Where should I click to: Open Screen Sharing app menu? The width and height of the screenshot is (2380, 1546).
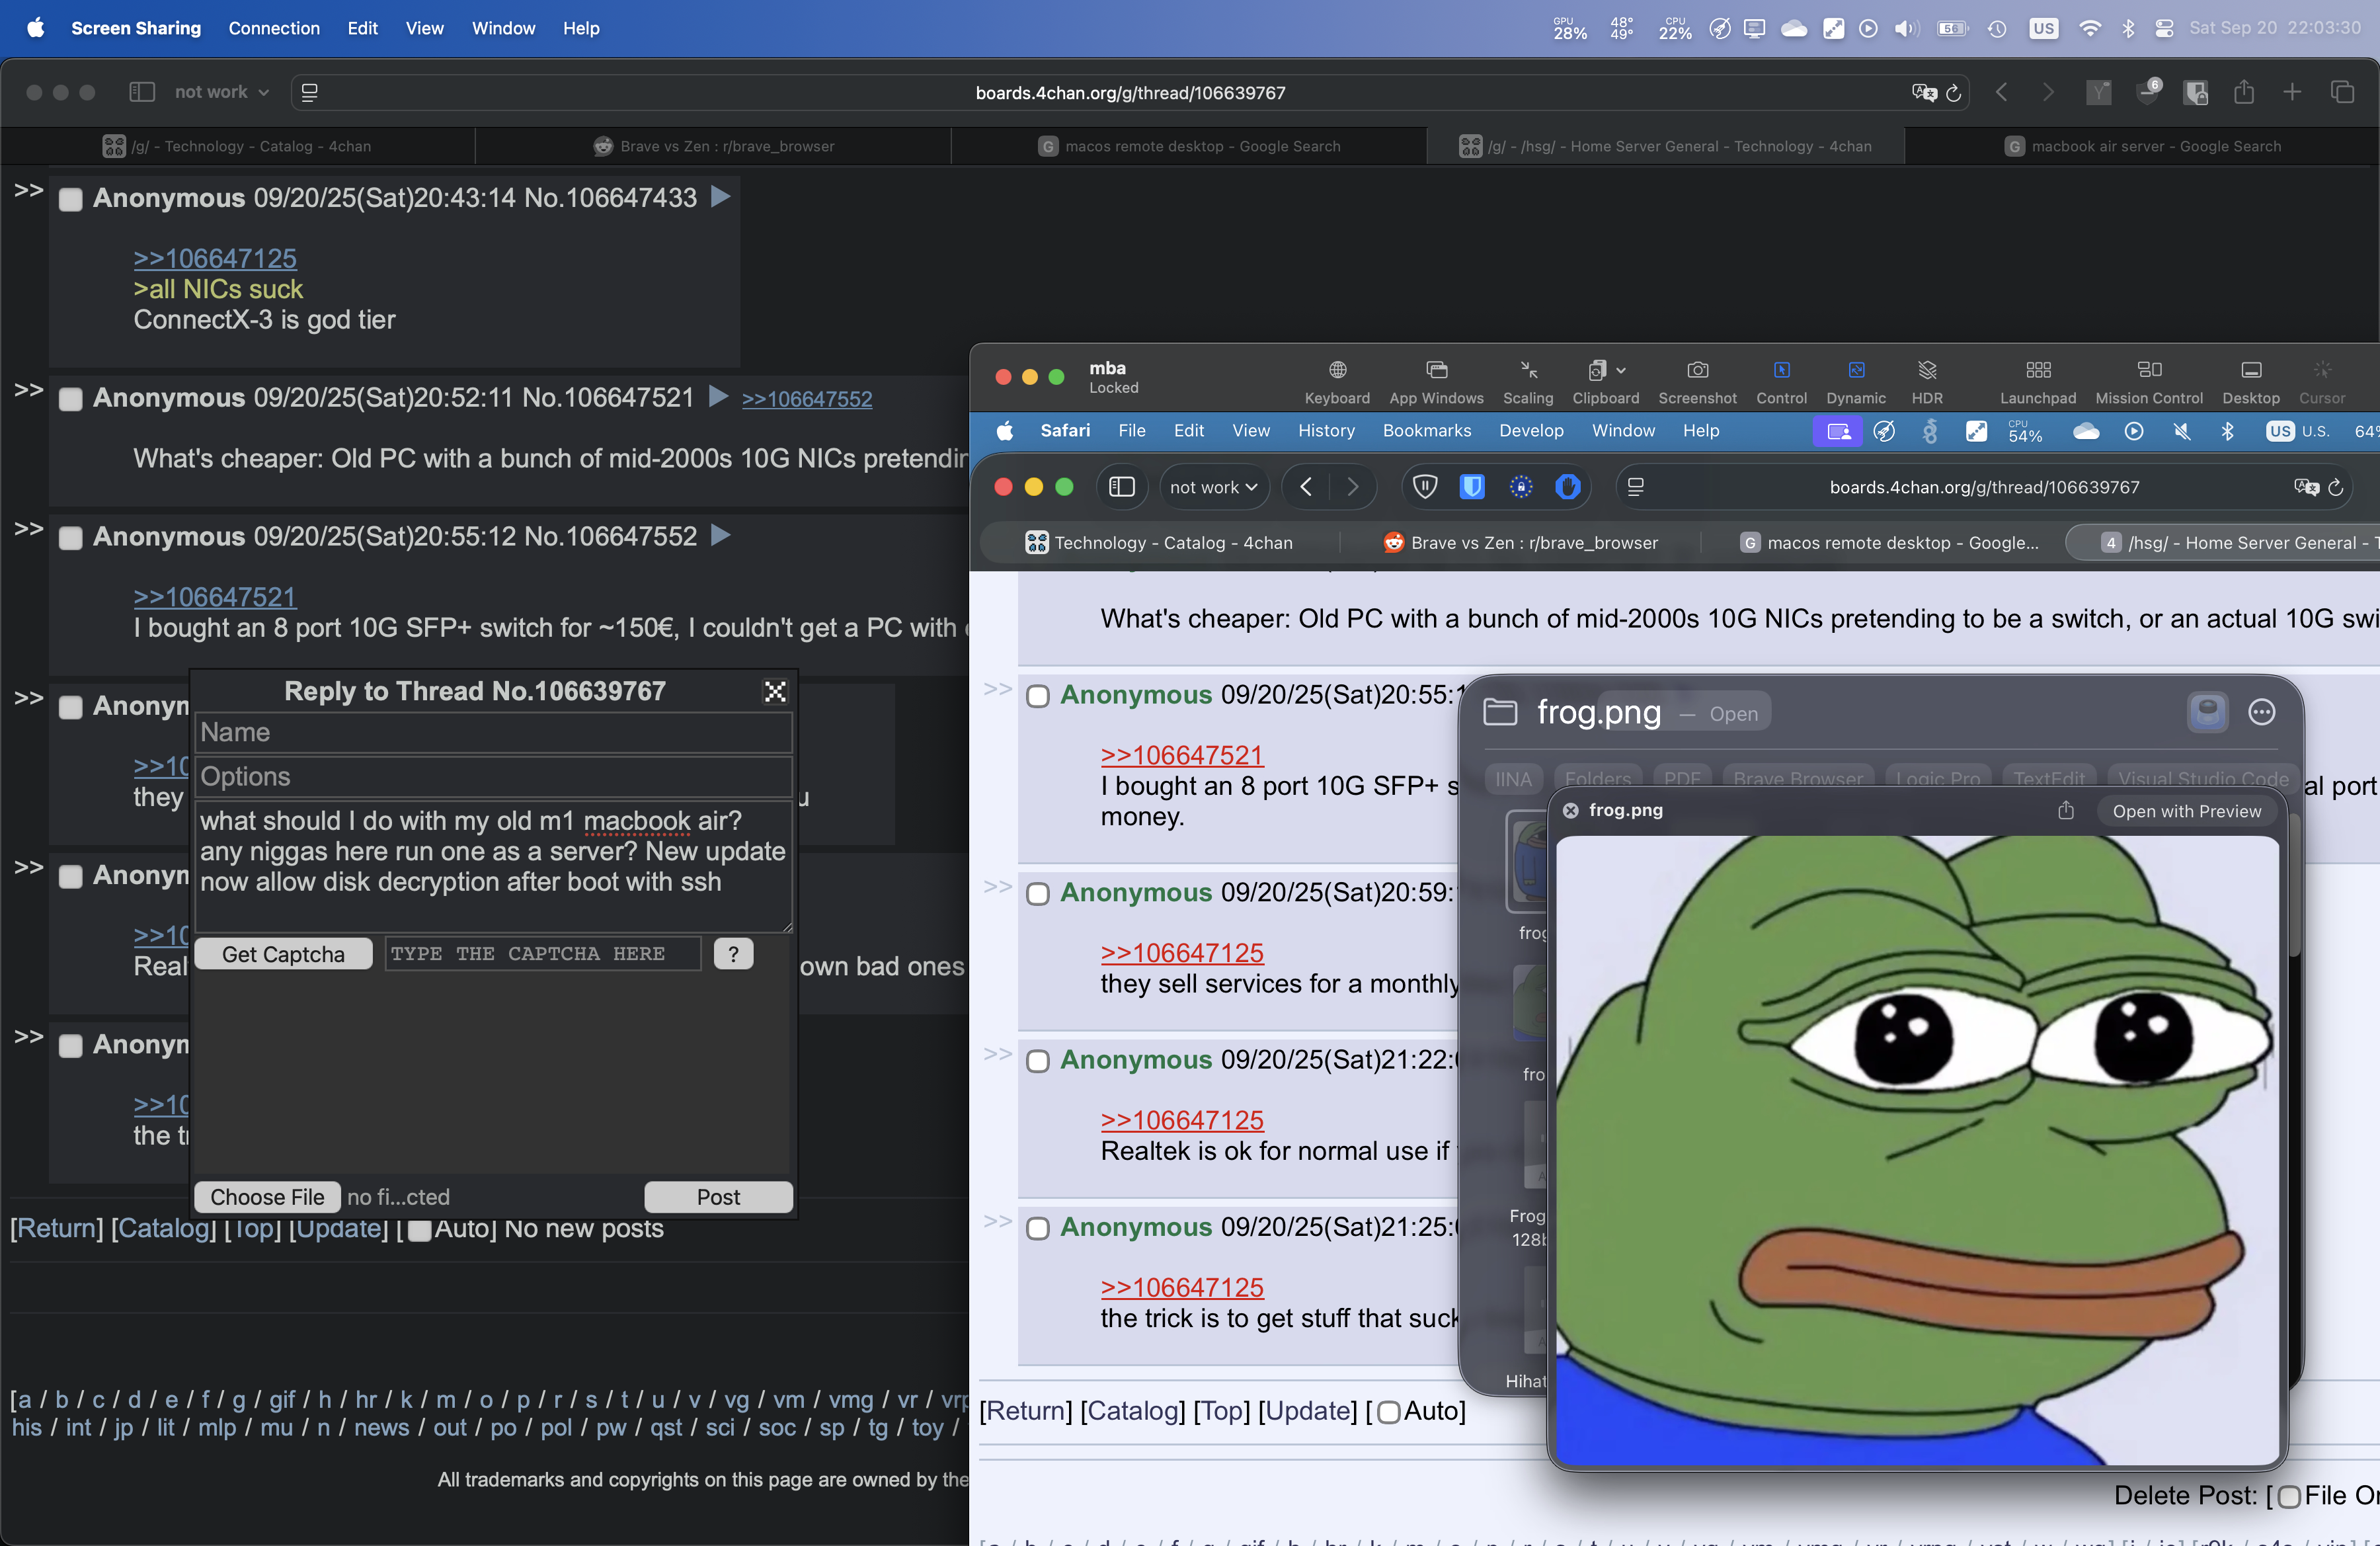[136, 28]
